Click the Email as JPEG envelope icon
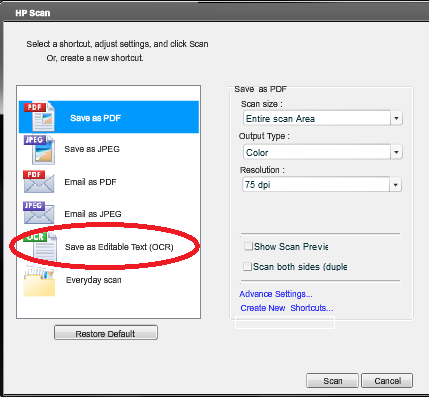This screenshot has width=429, height=397. tap(39, 213)
